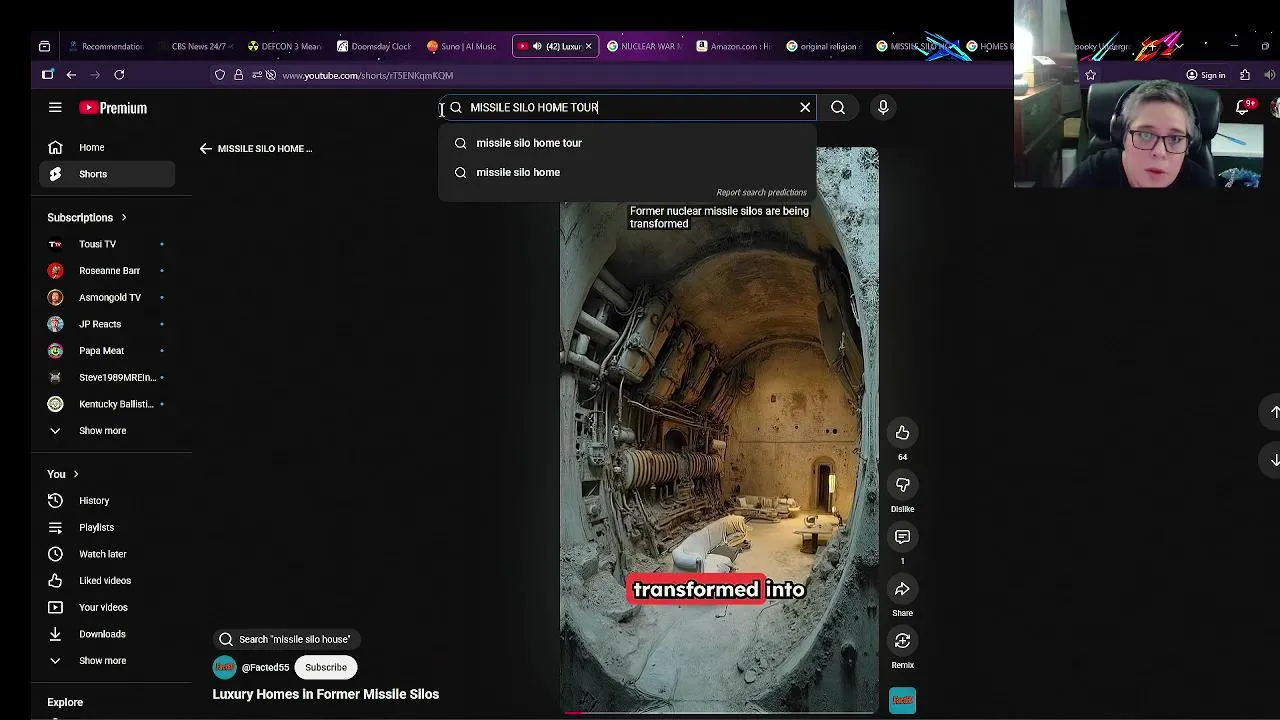
Task: Go forward in browser history
Action: pyautogui.click(x=95, y=75)
